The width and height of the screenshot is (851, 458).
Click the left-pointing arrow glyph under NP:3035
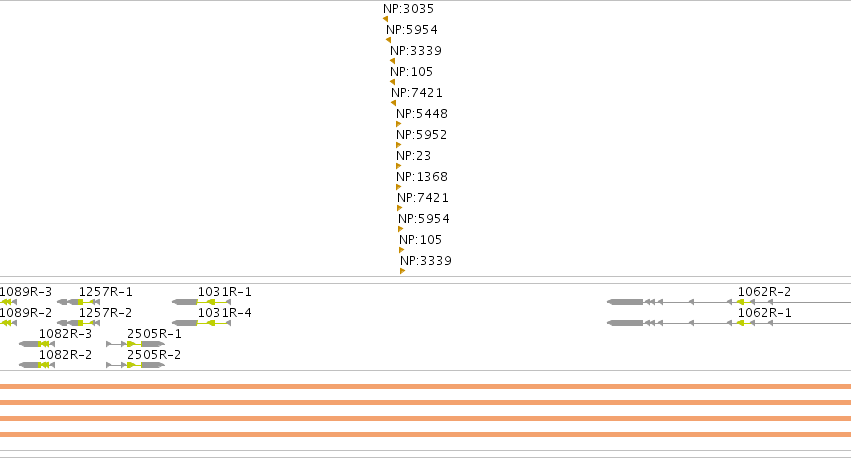click(x=385, y=19)
